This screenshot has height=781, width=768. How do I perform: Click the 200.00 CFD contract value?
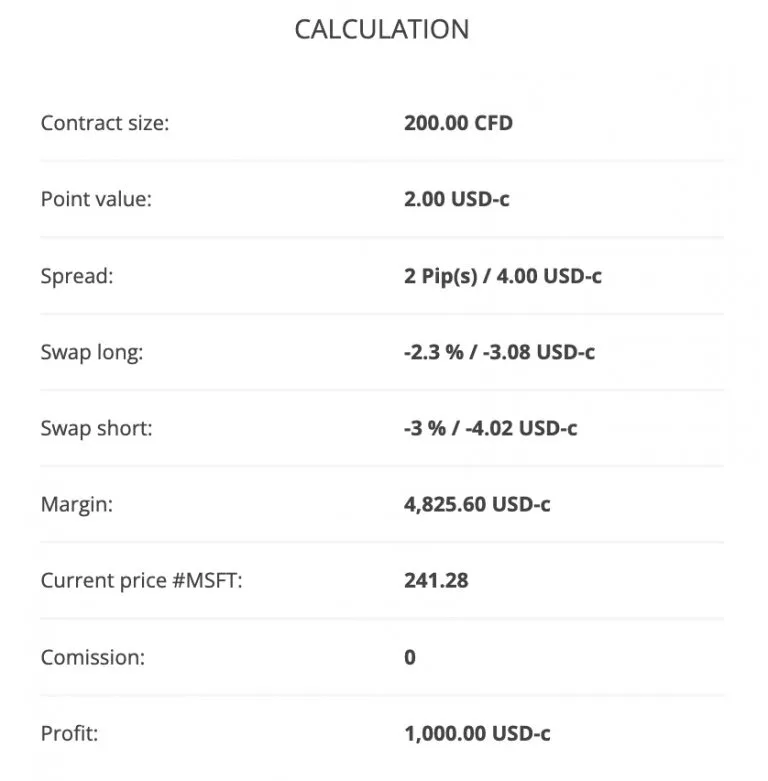(458, 123)
